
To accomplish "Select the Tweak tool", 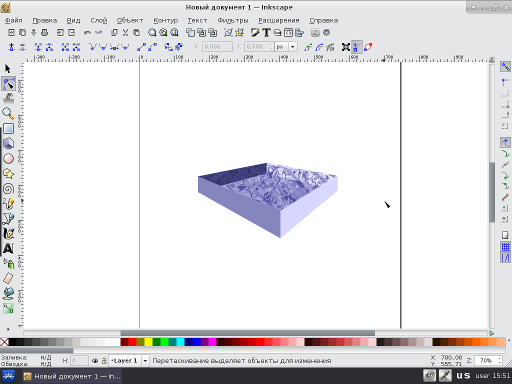I will coord(8,98).
